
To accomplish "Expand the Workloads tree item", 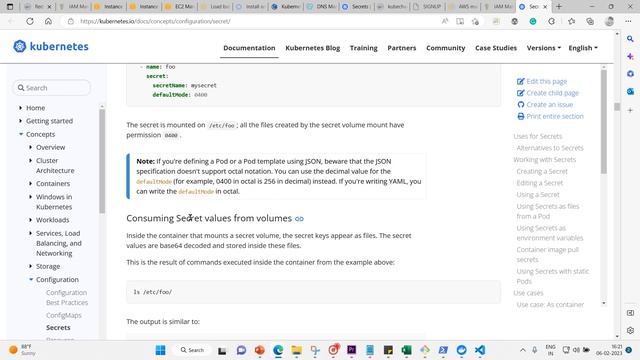I will tap(31, 220).
